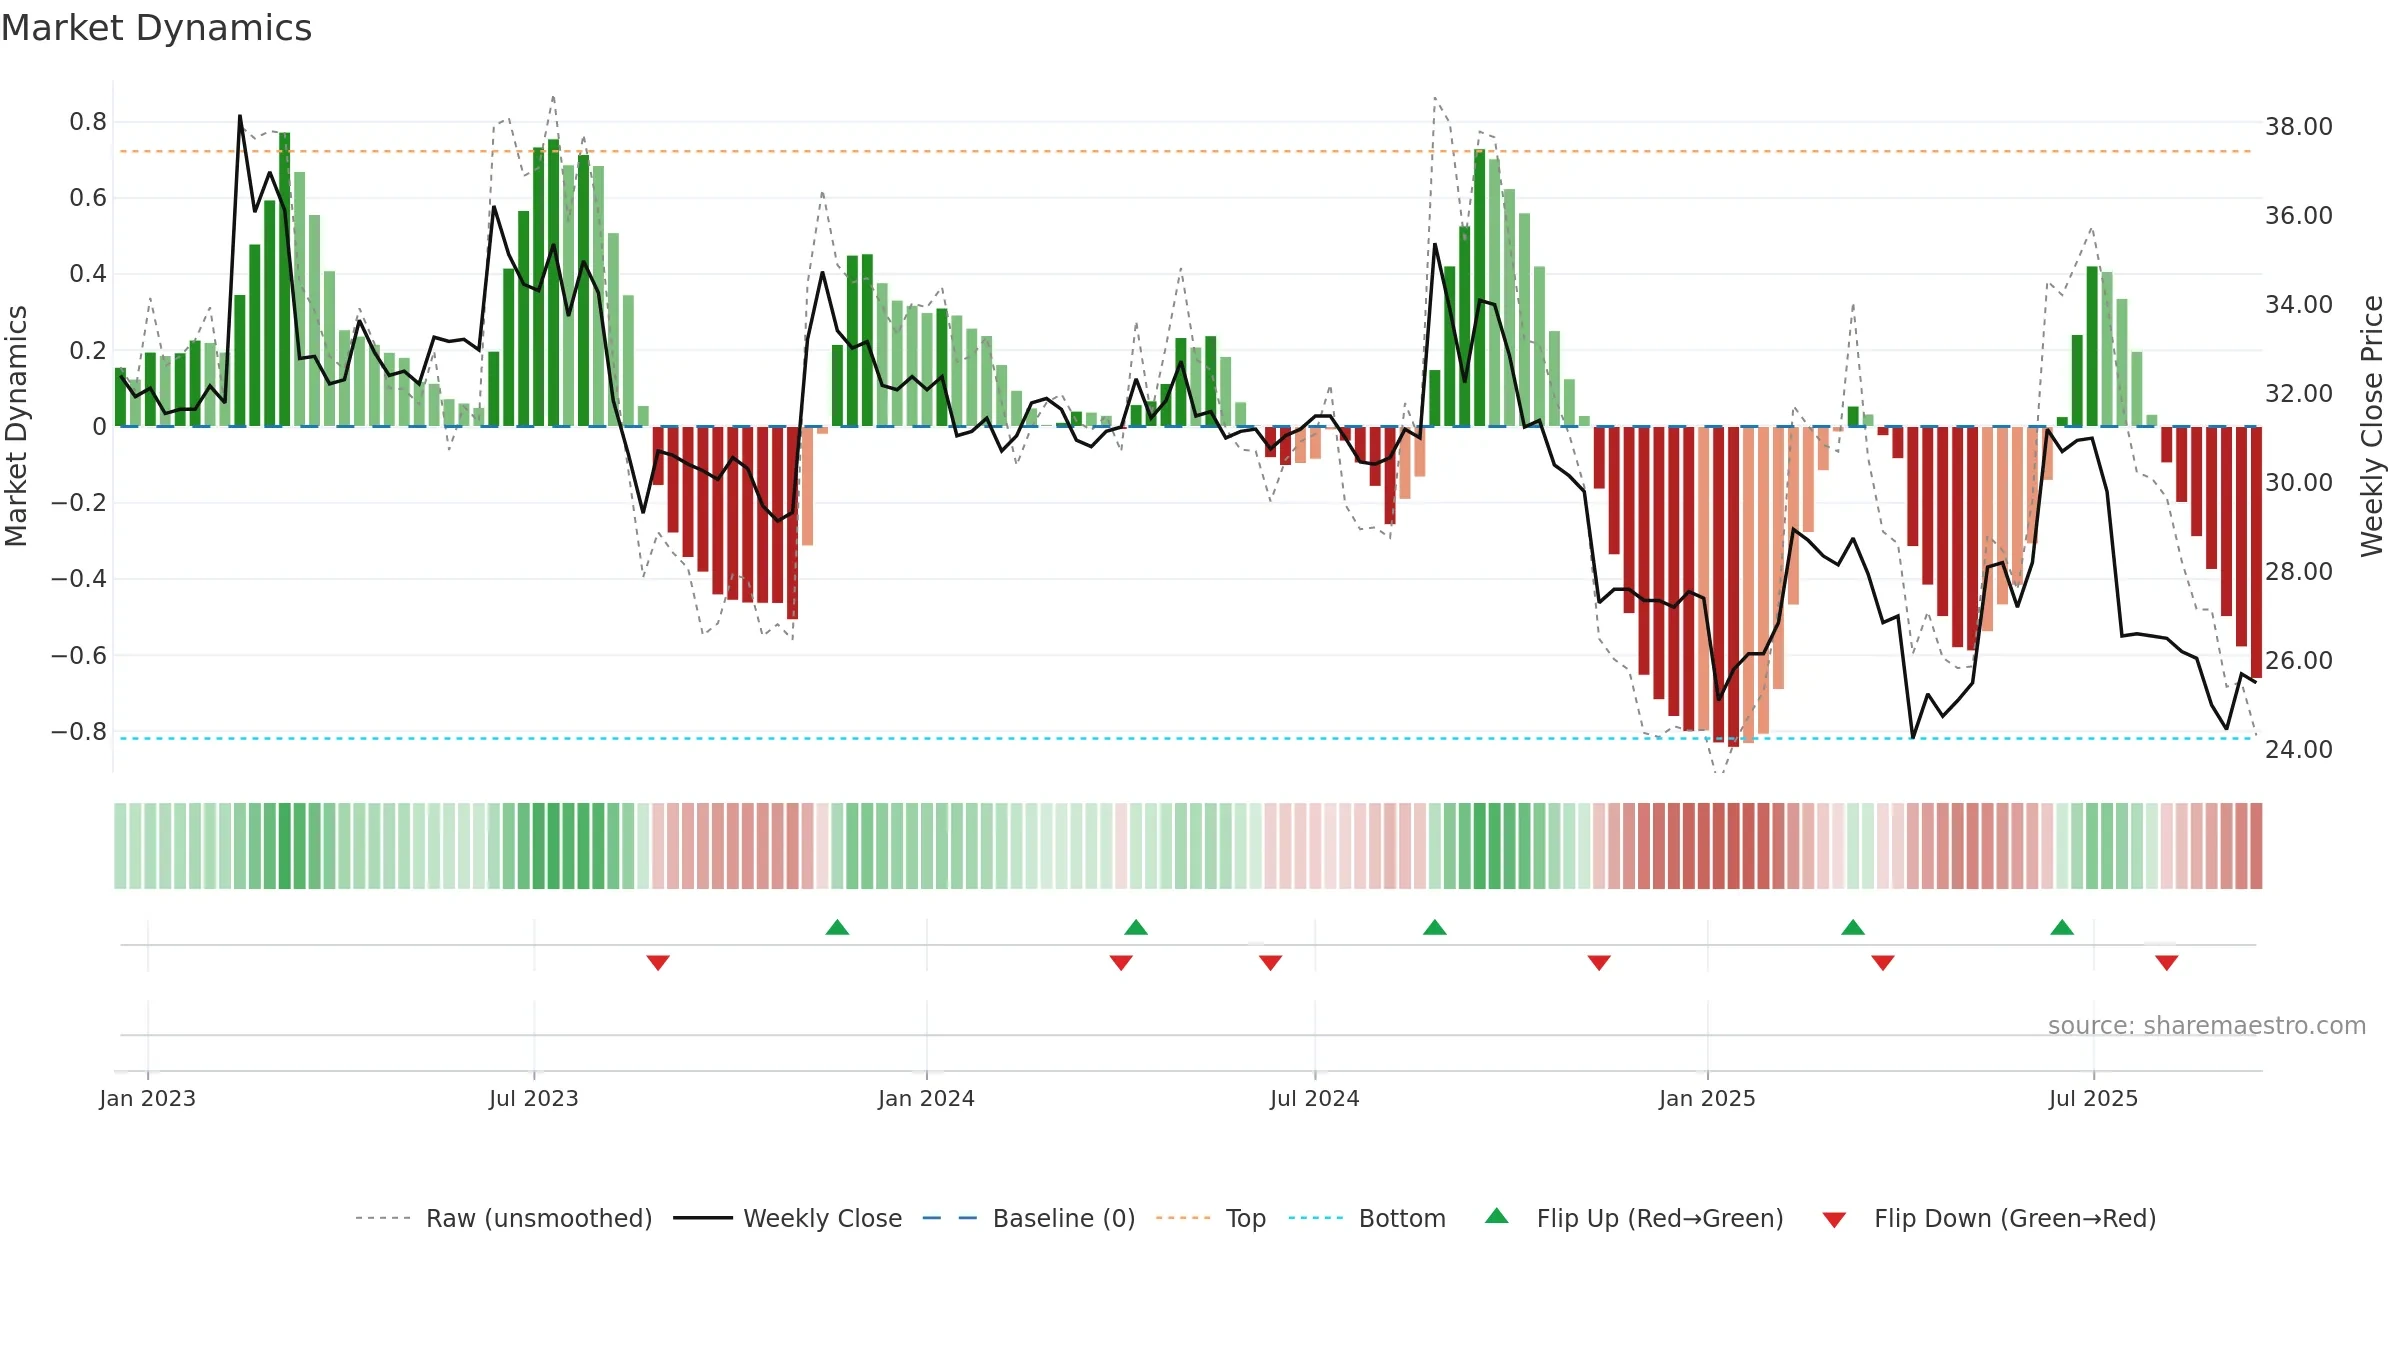Click the Jul 2023 x-axis label
This screenshot has height=1350, width=2400.
tap(534, 1098)
